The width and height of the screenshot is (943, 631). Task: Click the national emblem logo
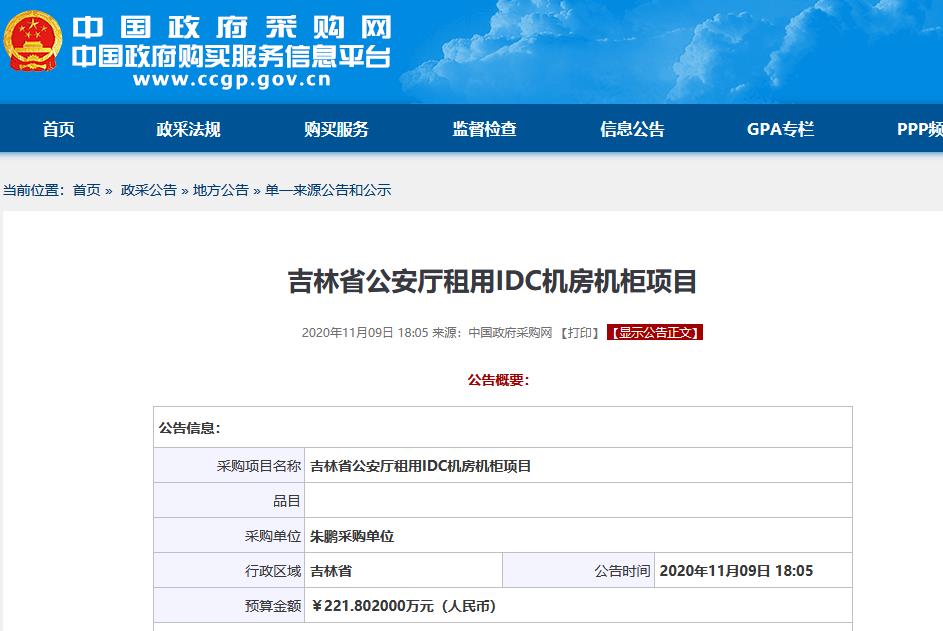(34, 42)
